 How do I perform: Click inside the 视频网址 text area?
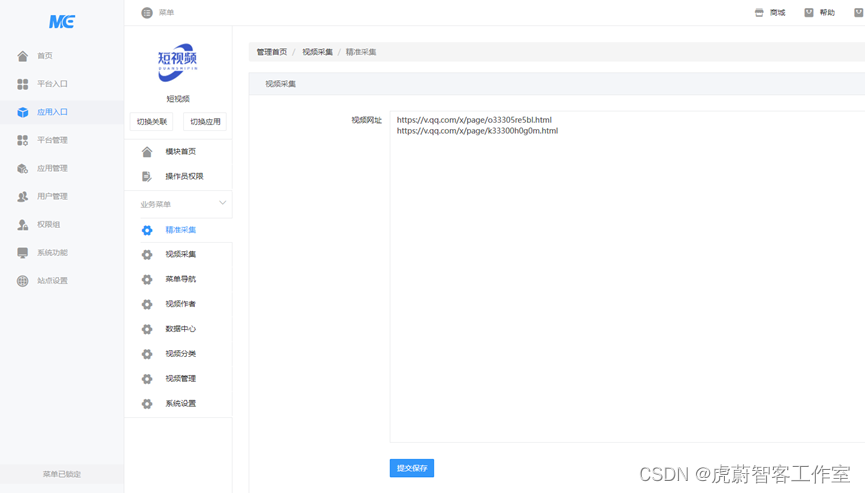627,277
